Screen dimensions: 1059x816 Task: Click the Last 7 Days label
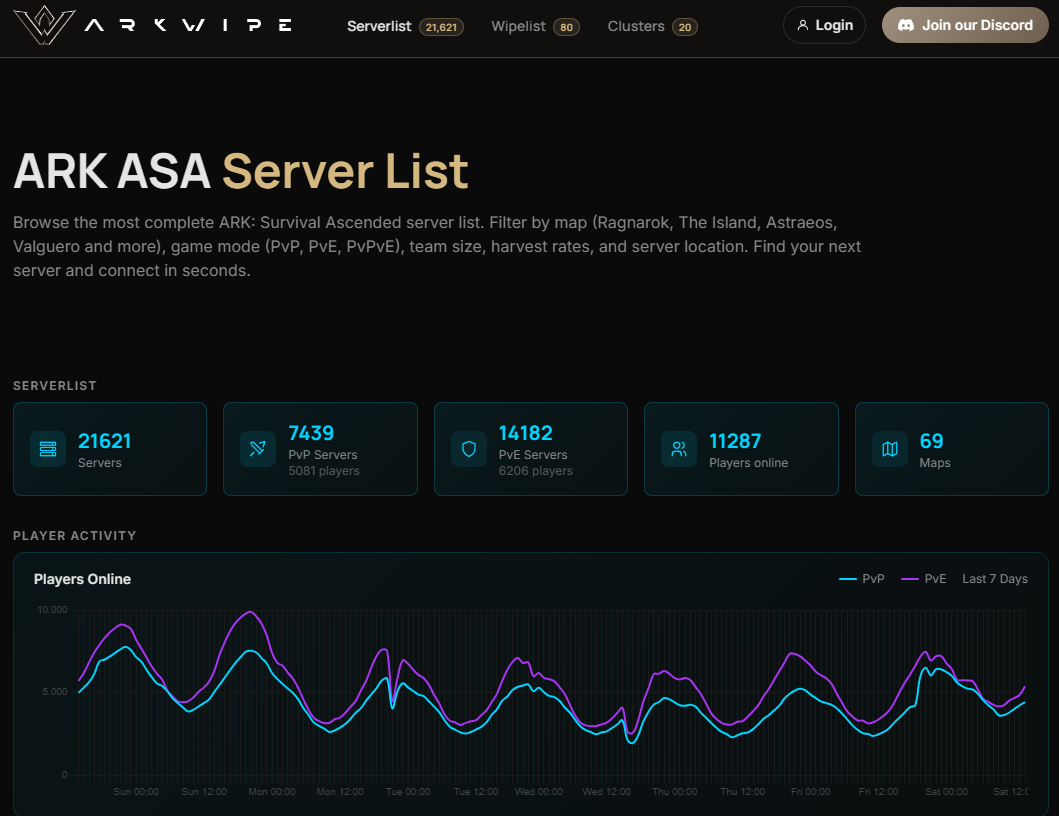click(x=995, y=579)
